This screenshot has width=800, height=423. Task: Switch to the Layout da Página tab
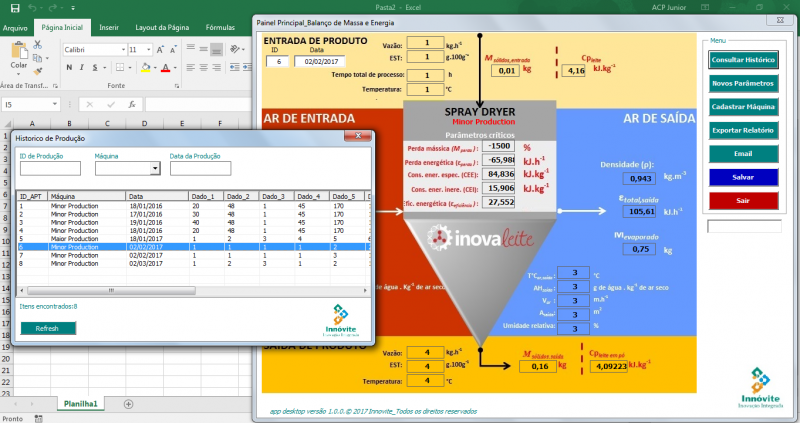pos(160,28)
